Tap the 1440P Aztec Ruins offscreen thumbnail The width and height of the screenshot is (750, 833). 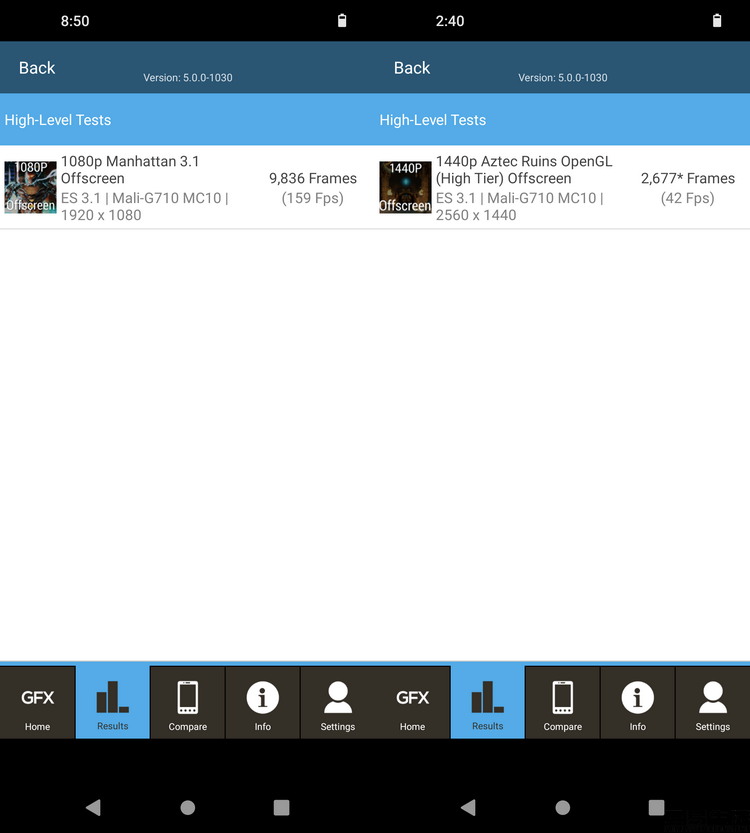pos(405,187)
